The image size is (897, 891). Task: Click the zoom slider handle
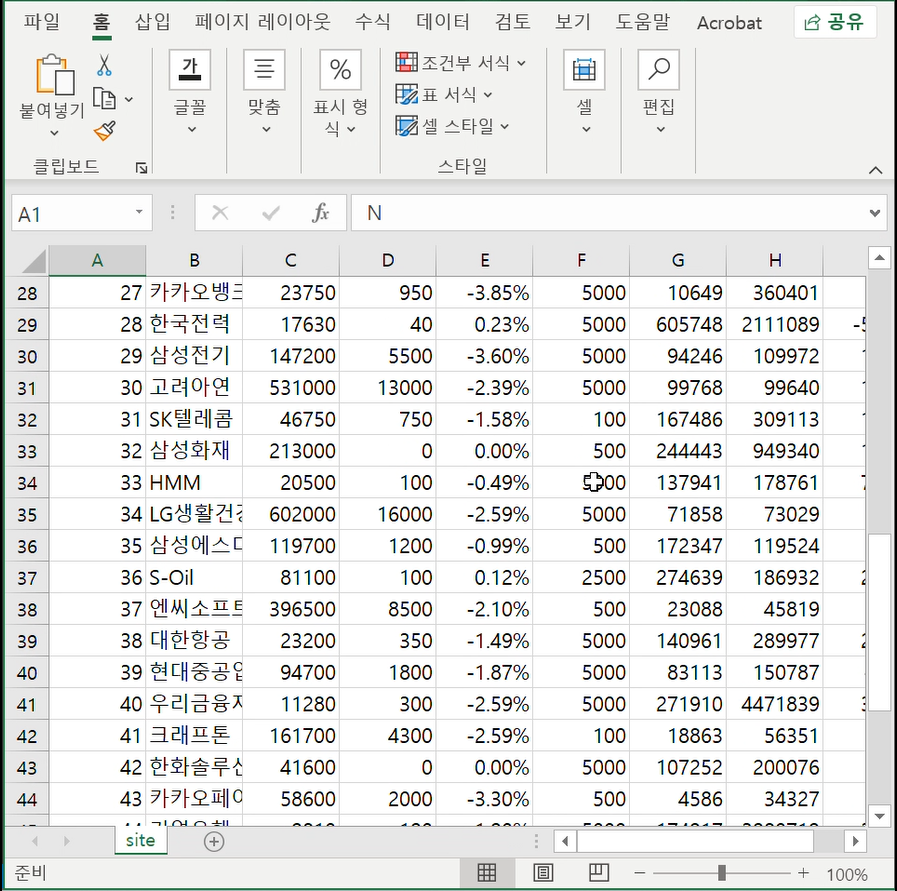tap(722, 873)
